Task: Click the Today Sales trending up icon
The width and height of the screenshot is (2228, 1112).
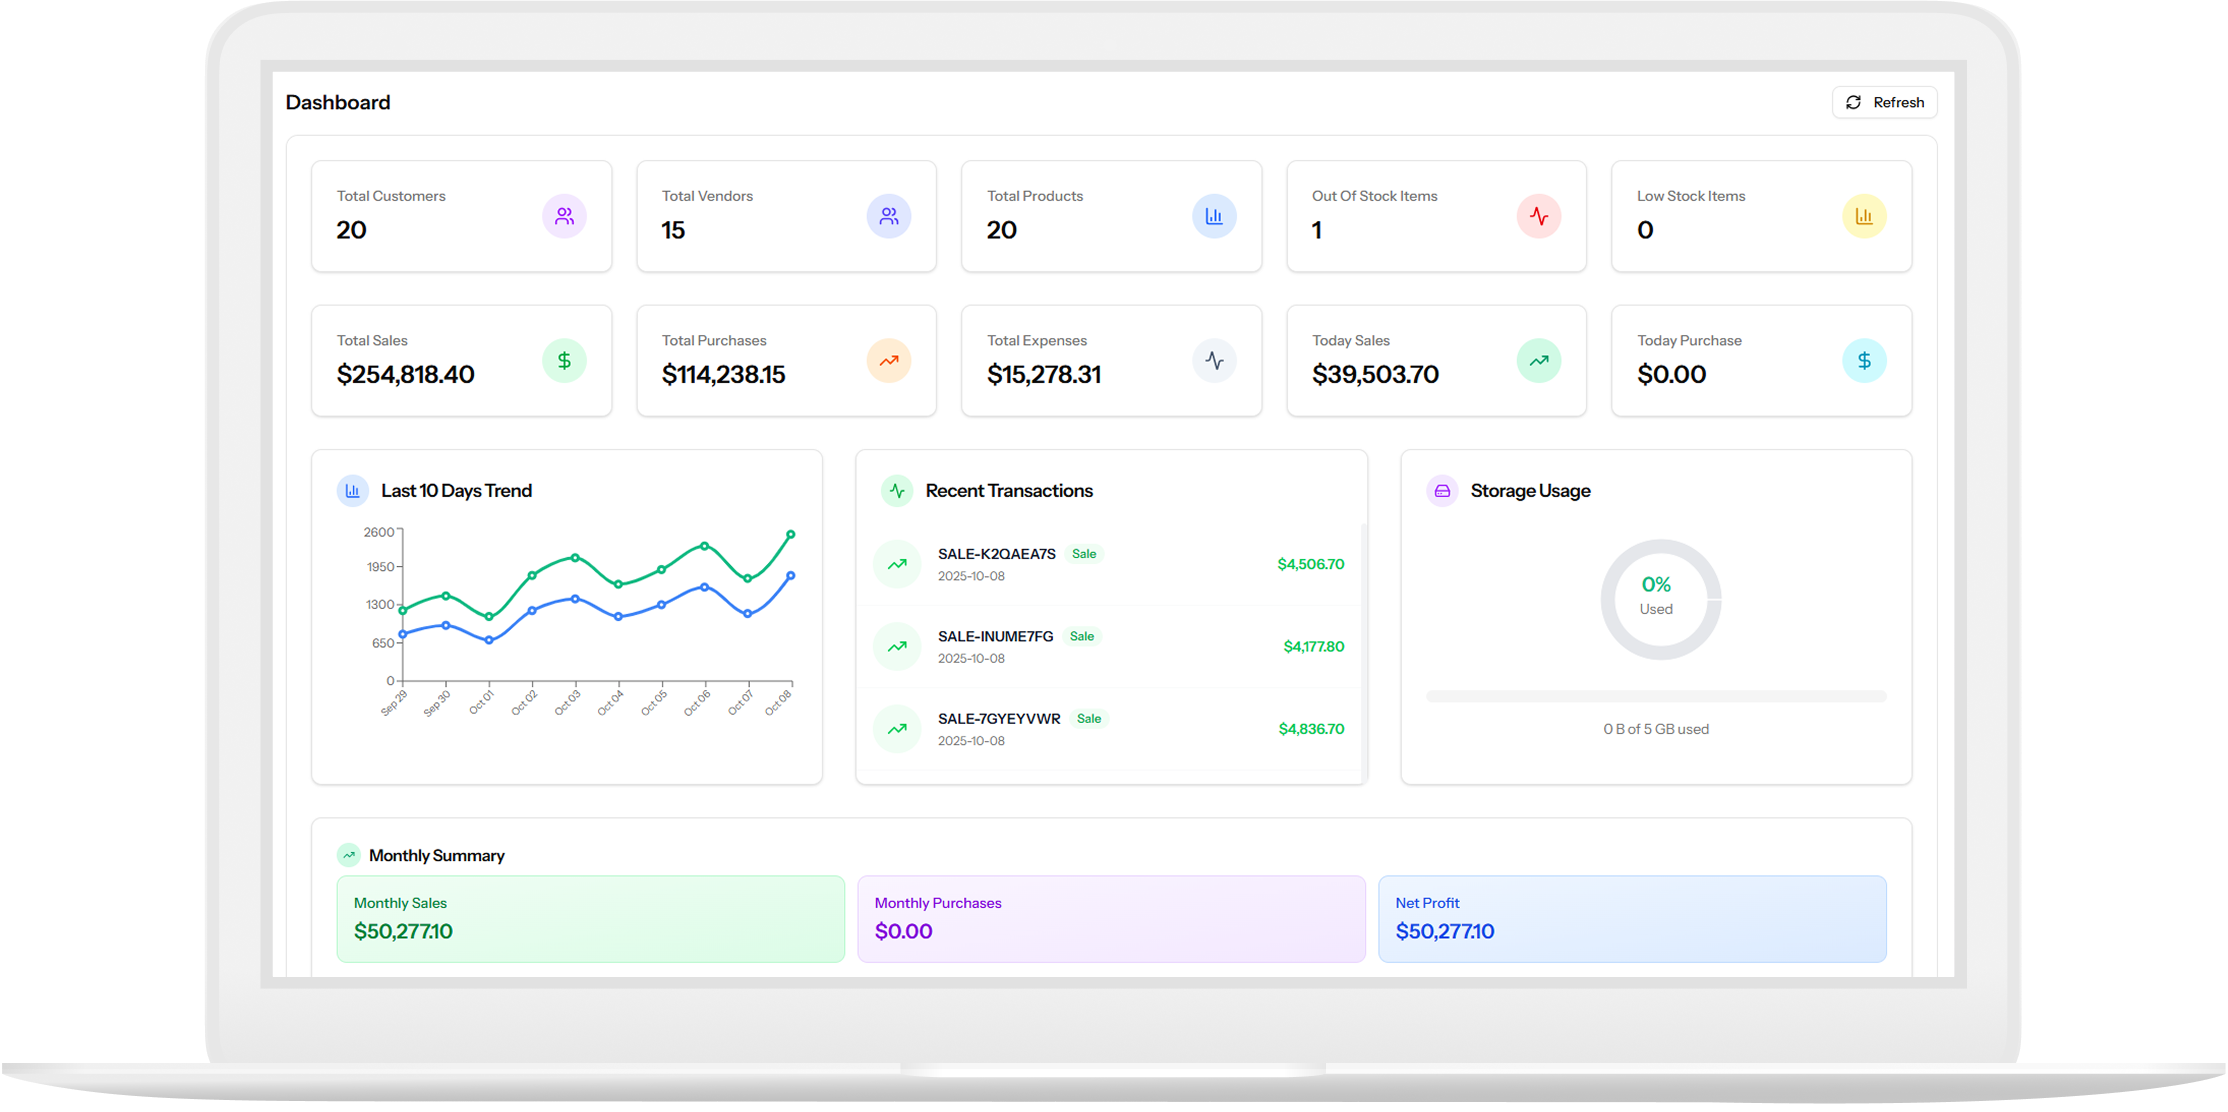Action: tap(1539, 360)
